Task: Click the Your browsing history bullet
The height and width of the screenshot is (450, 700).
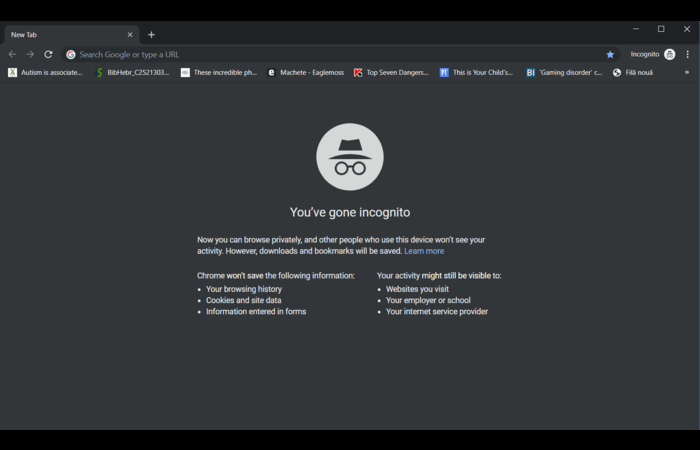Action: (x=244, y=289)
